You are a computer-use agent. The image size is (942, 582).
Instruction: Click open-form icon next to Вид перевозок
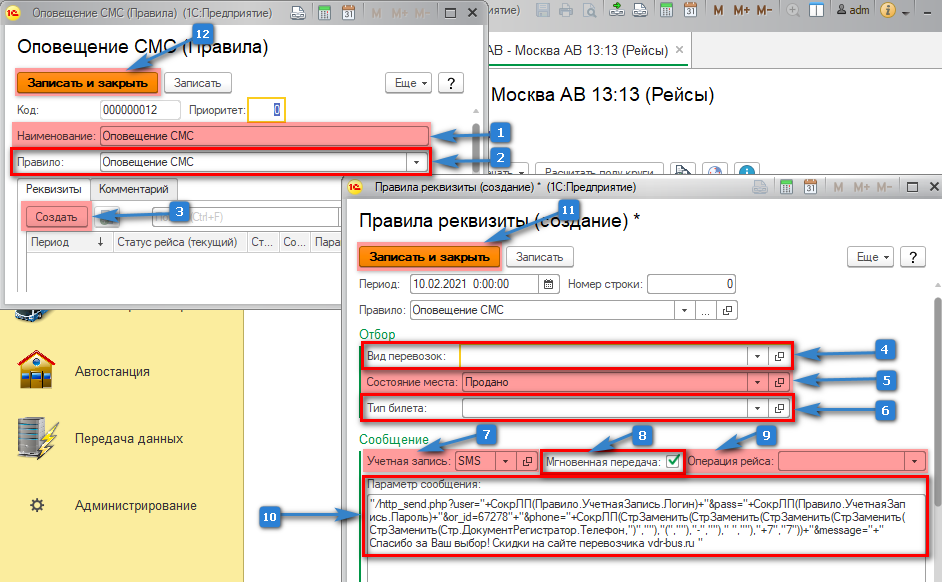(779, 355)
